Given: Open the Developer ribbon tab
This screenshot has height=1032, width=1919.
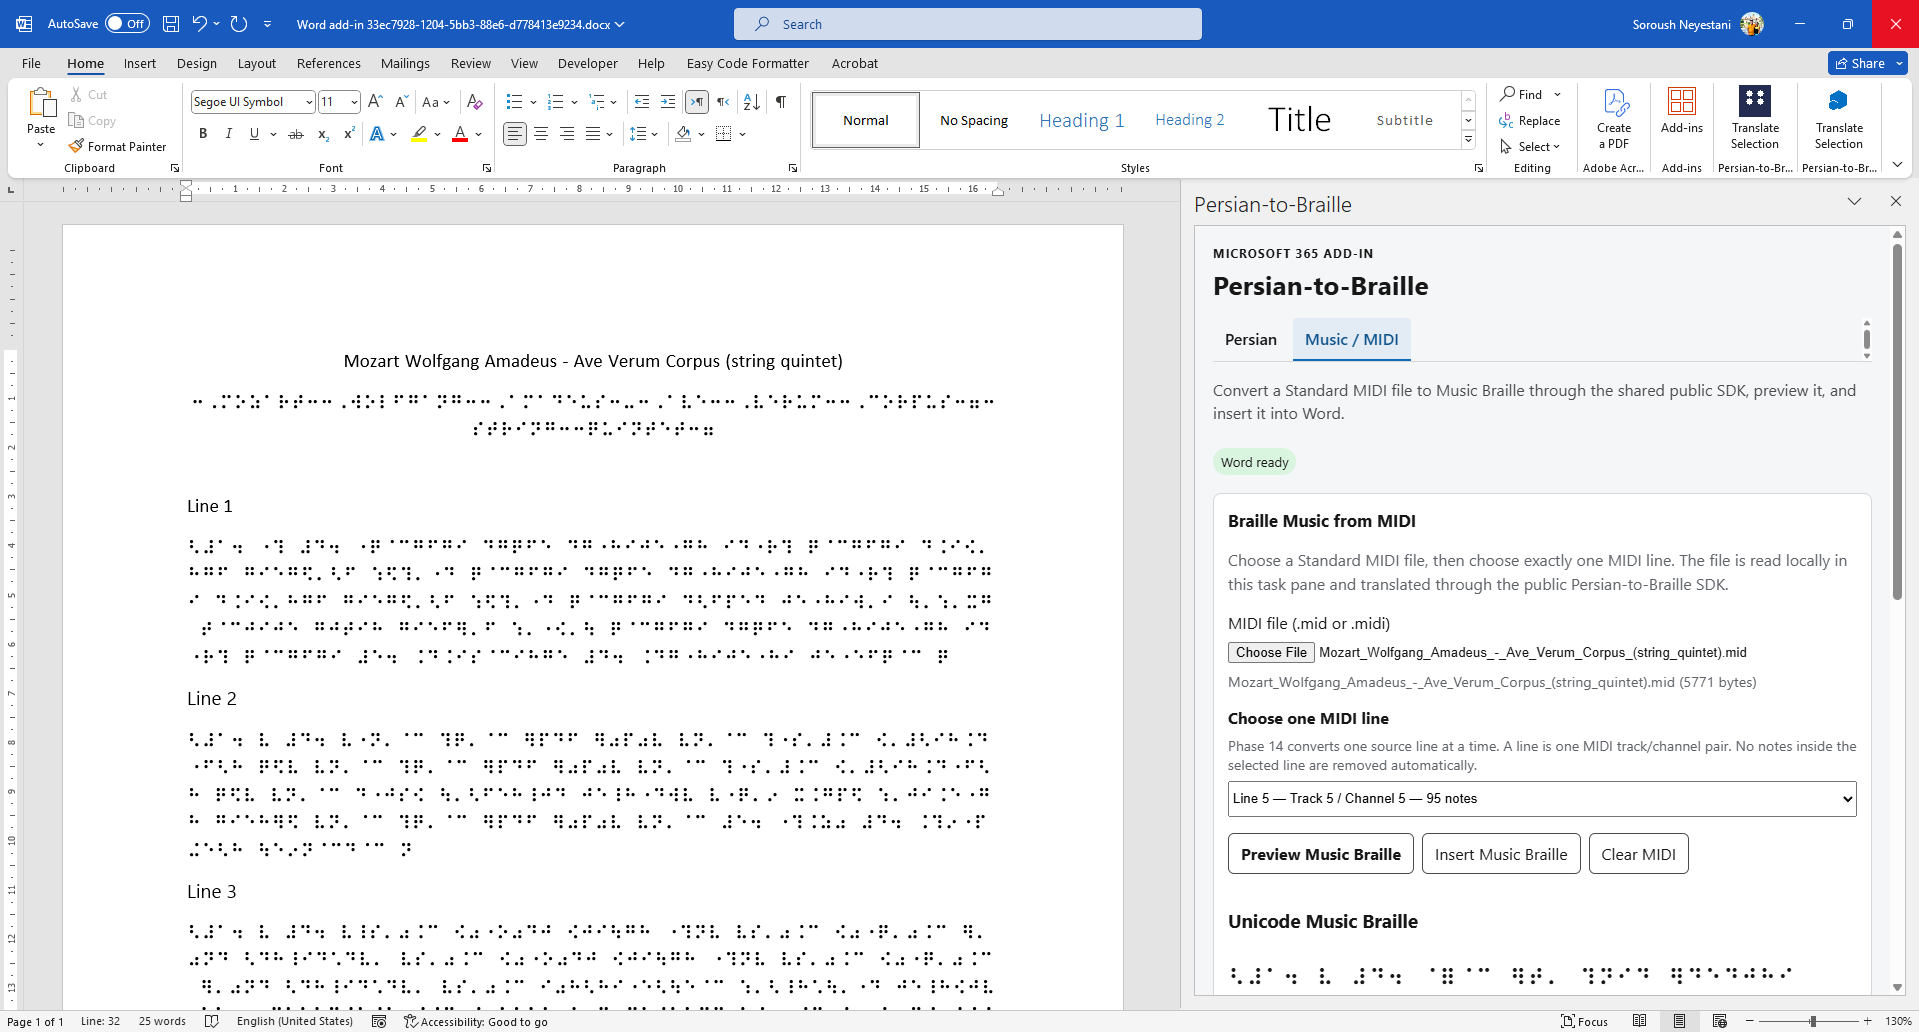Looking at the screenshot, I should click(x=588, y=63).
